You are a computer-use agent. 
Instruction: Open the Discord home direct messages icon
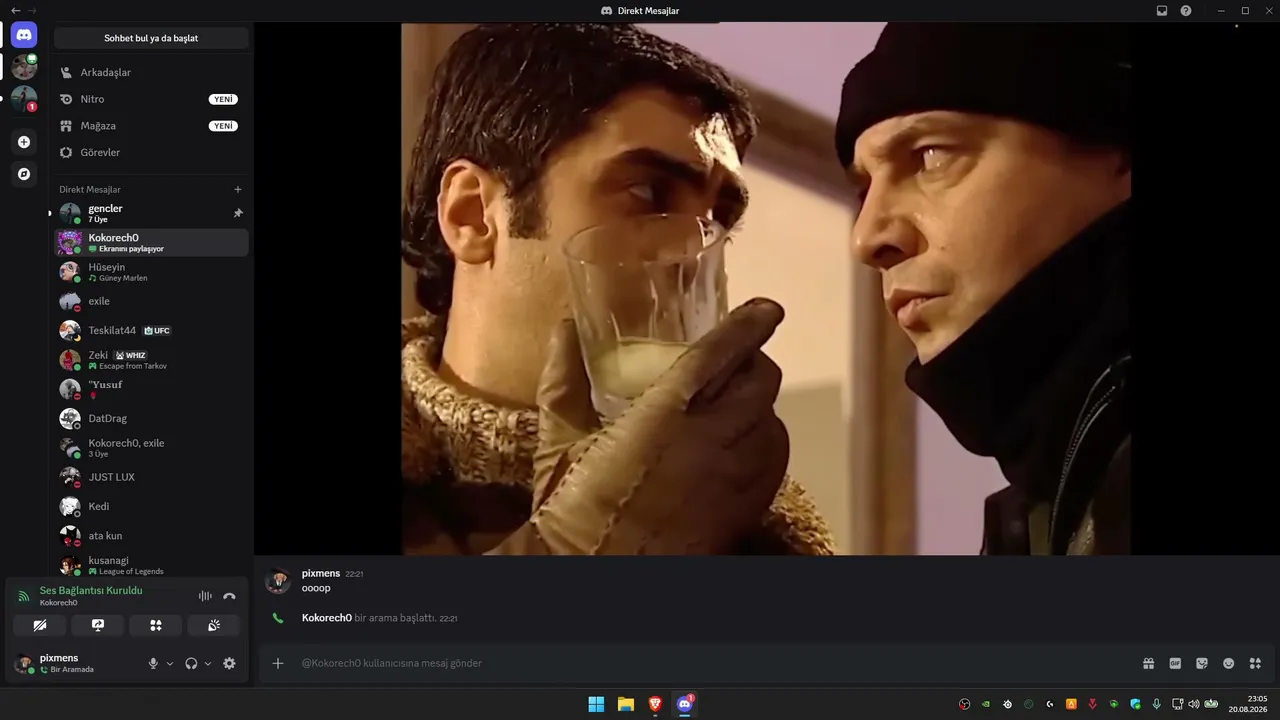click(24, 35)
